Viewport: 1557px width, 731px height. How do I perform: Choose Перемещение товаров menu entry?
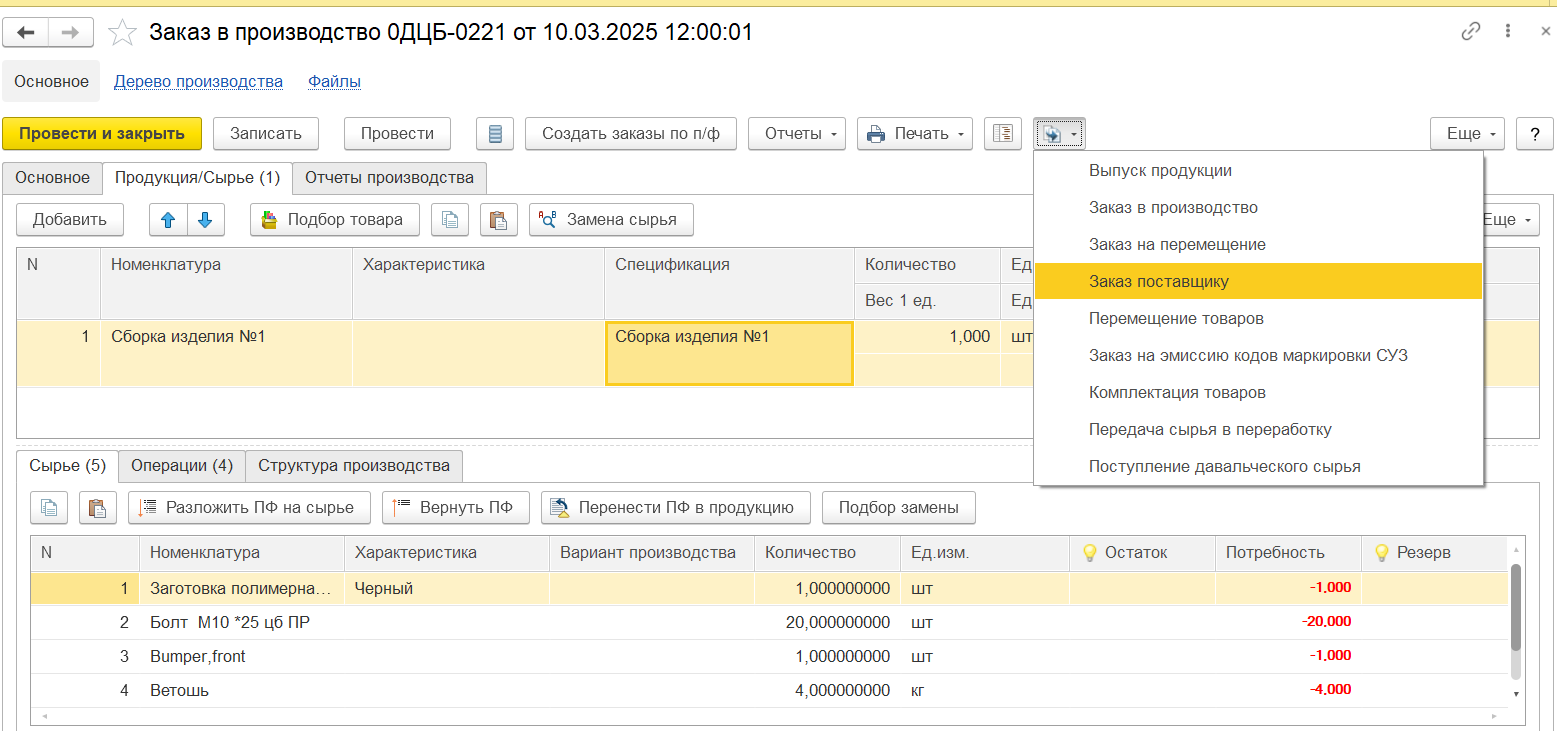tap(1176, 319)
